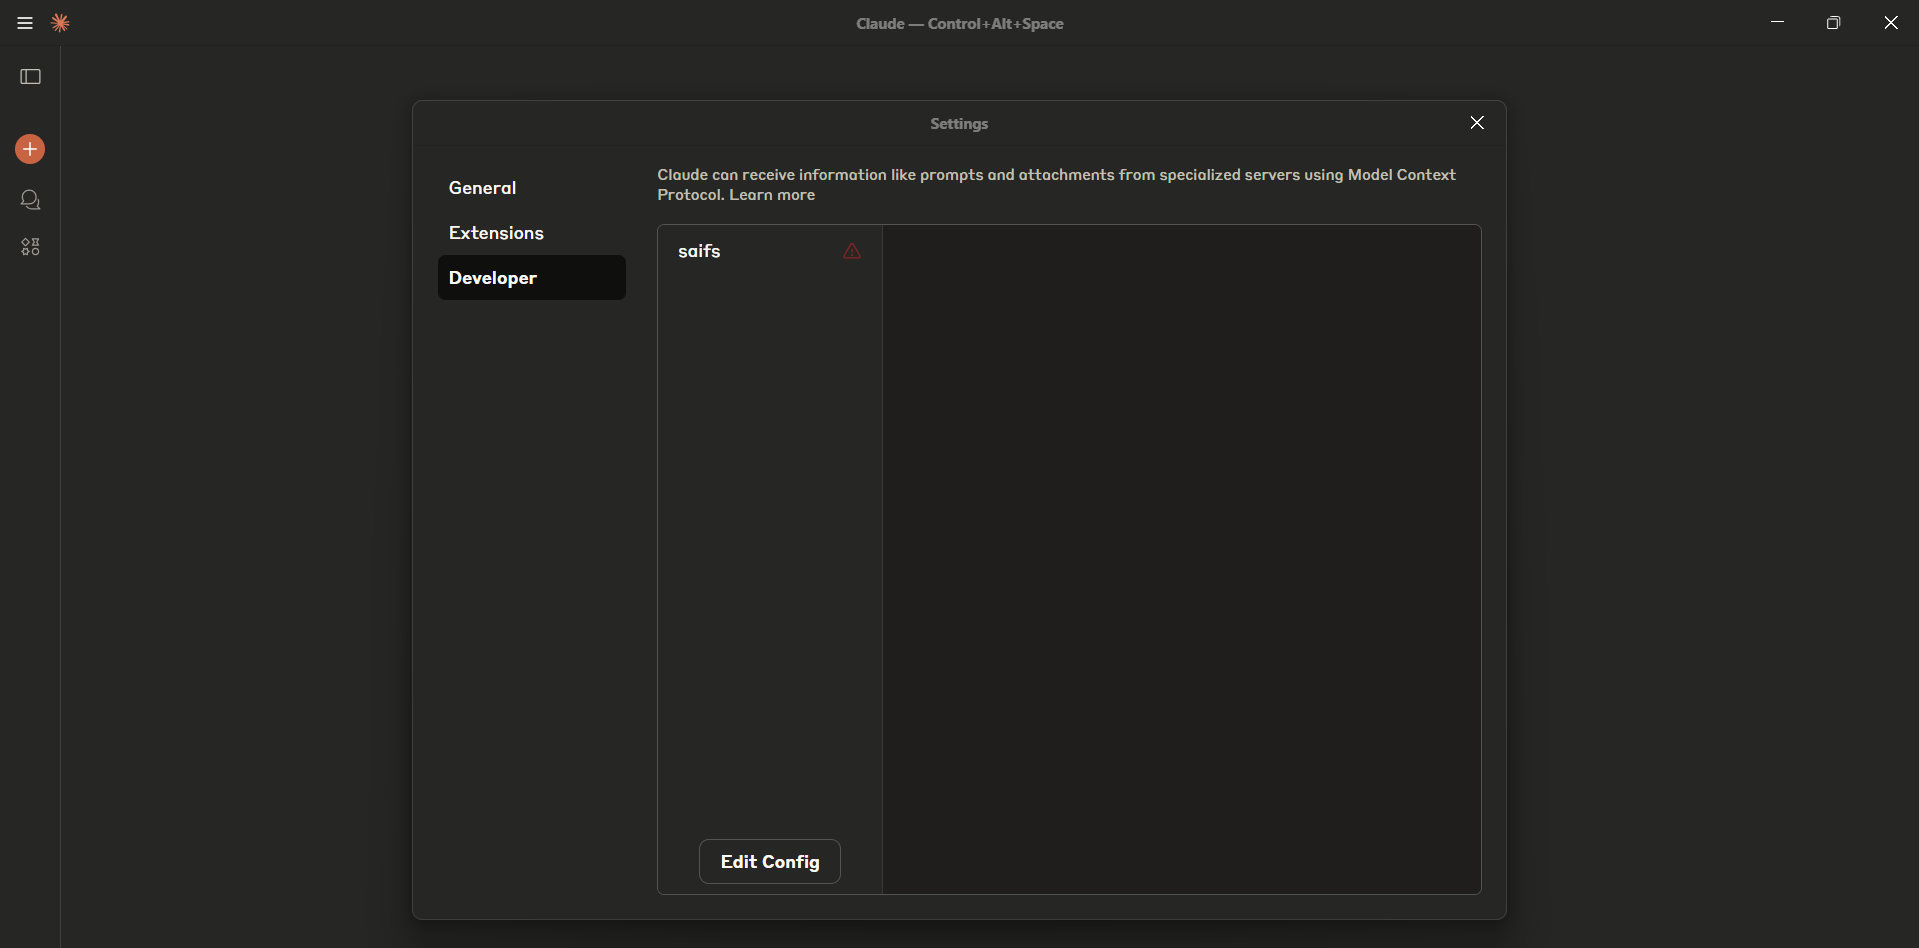Toggle the sidebar panel icon
Image resolution: width=1919 pixels, height=948 pixels.
click(31, 77)
